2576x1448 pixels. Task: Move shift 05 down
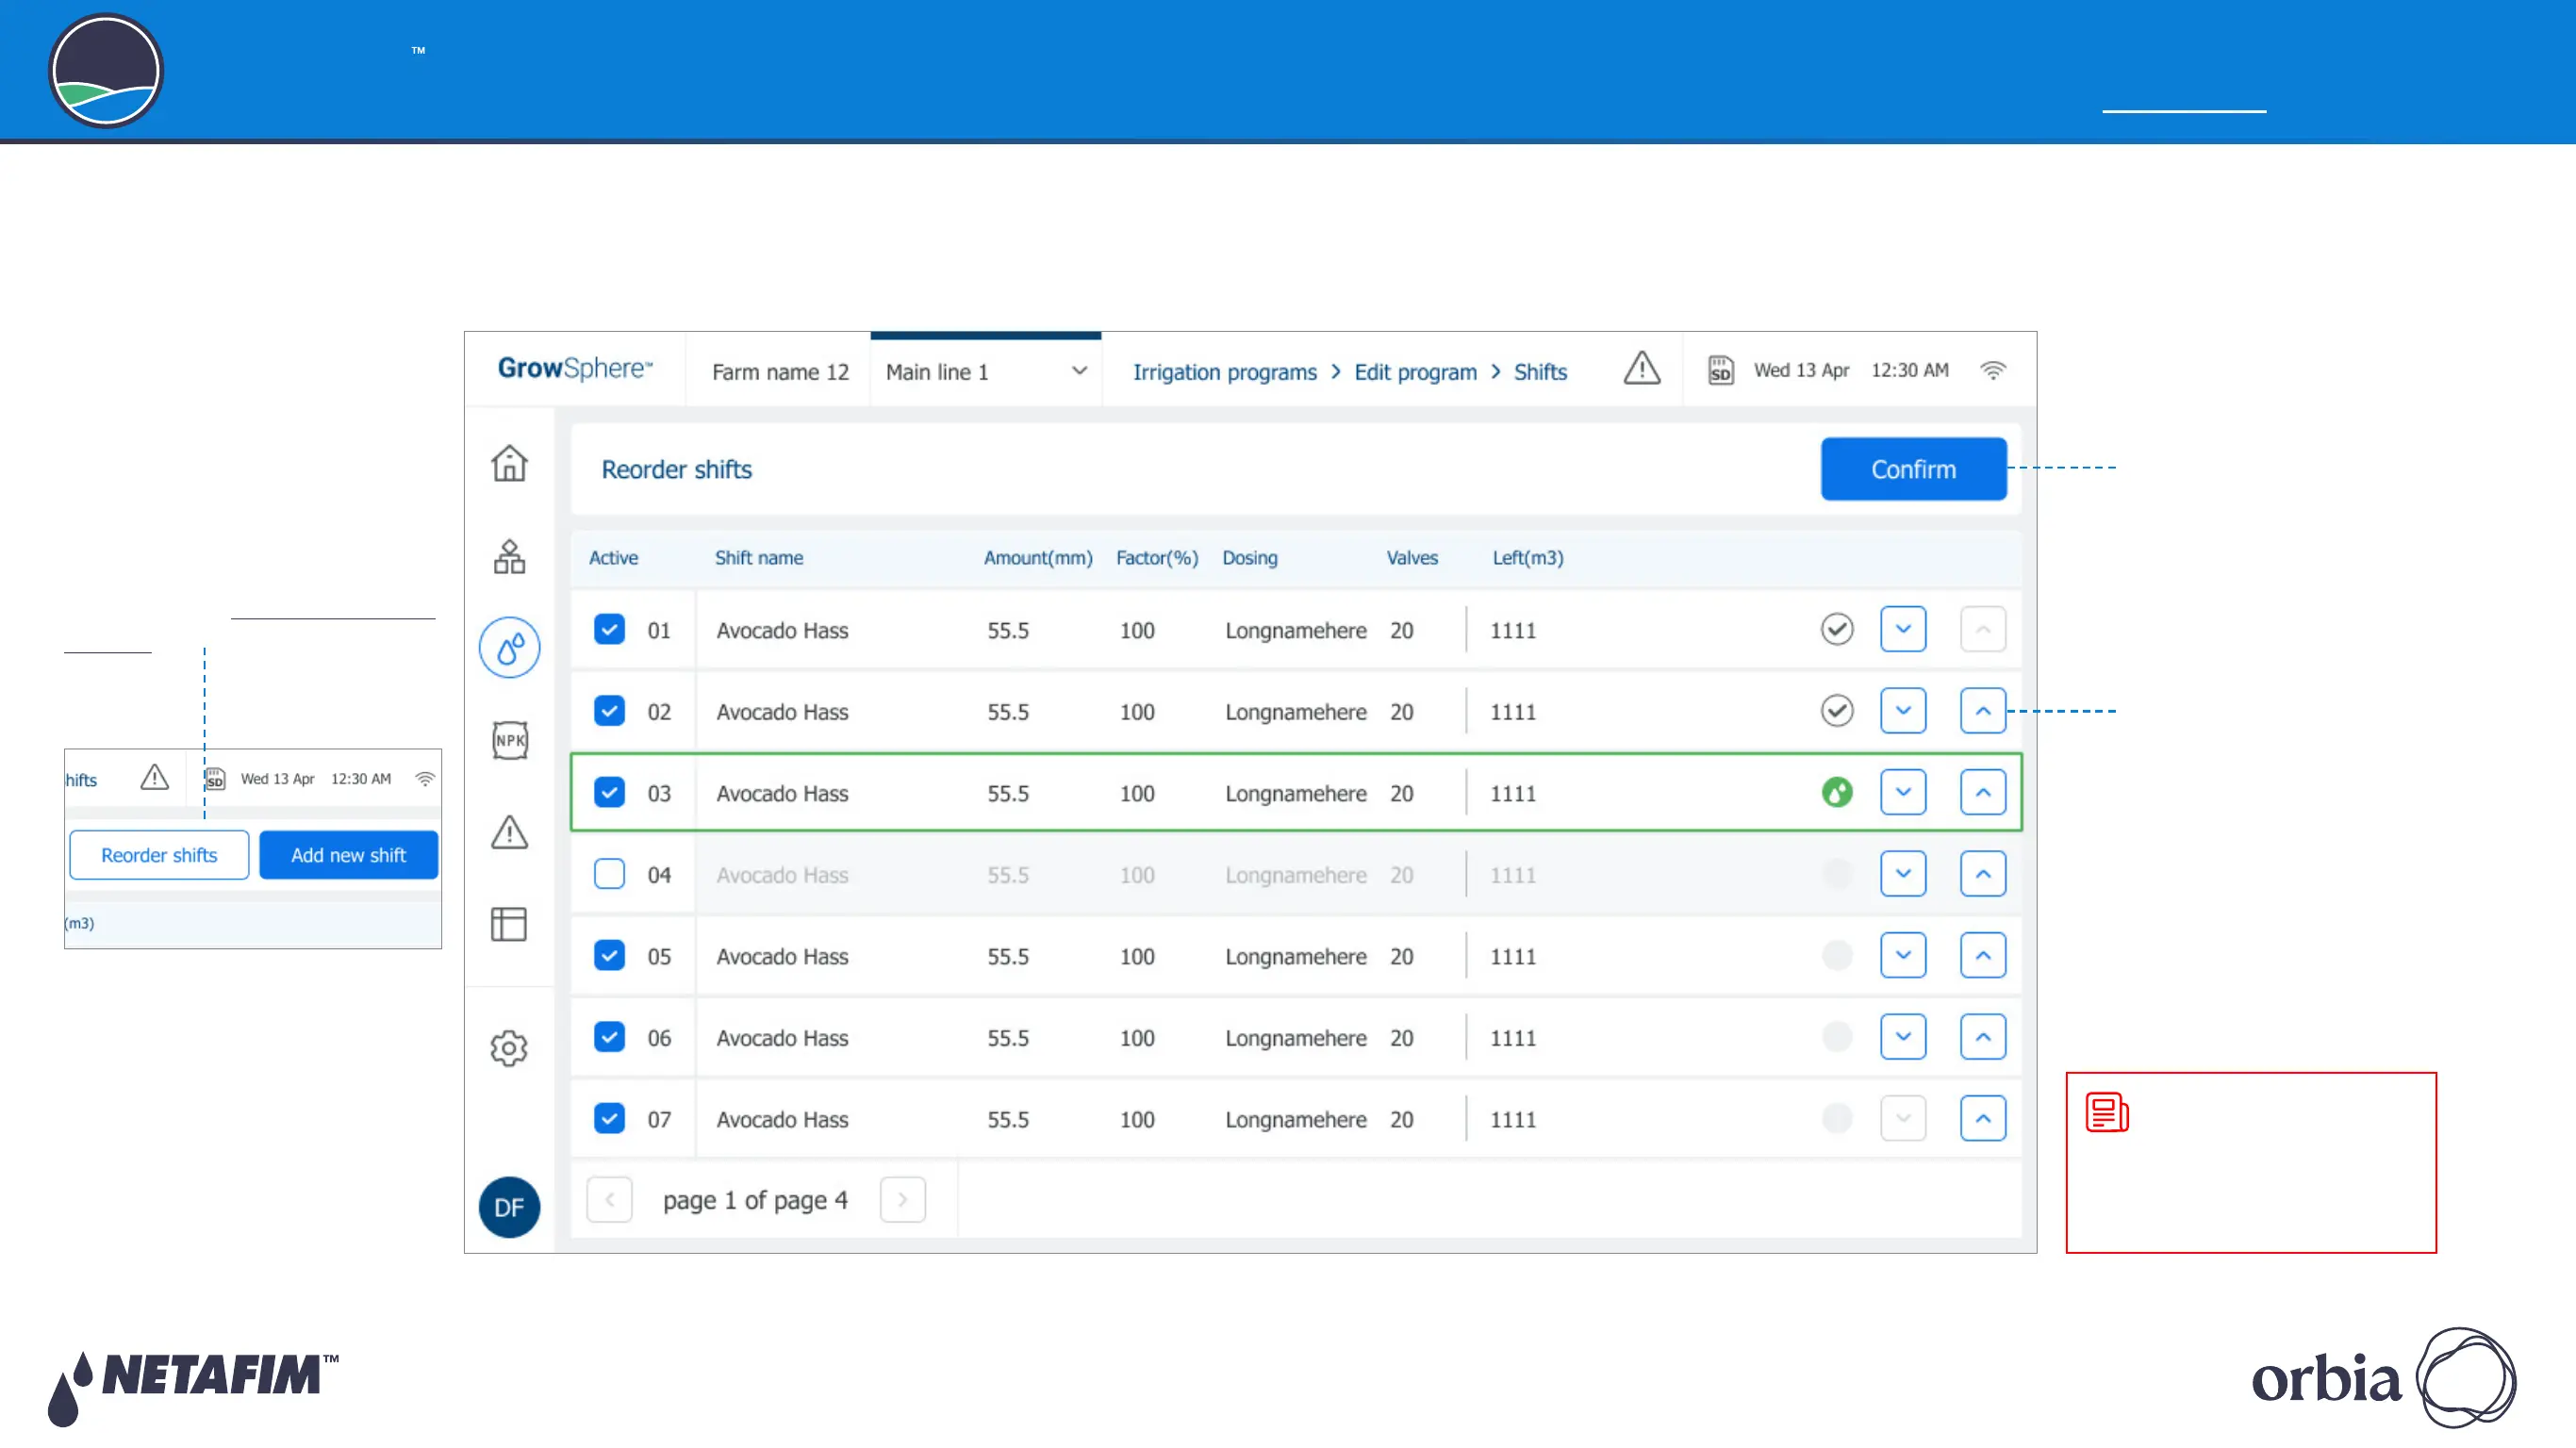(1903, 955)
